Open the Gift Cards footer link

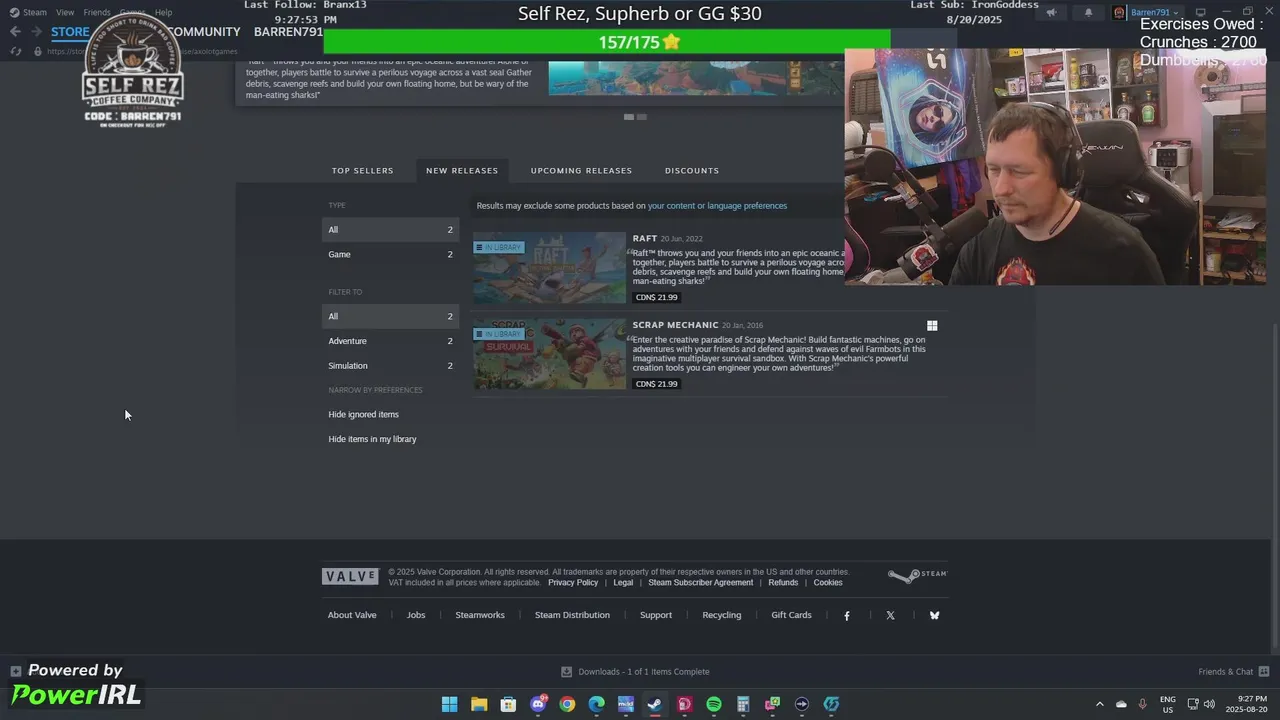[x=791, y=615]
